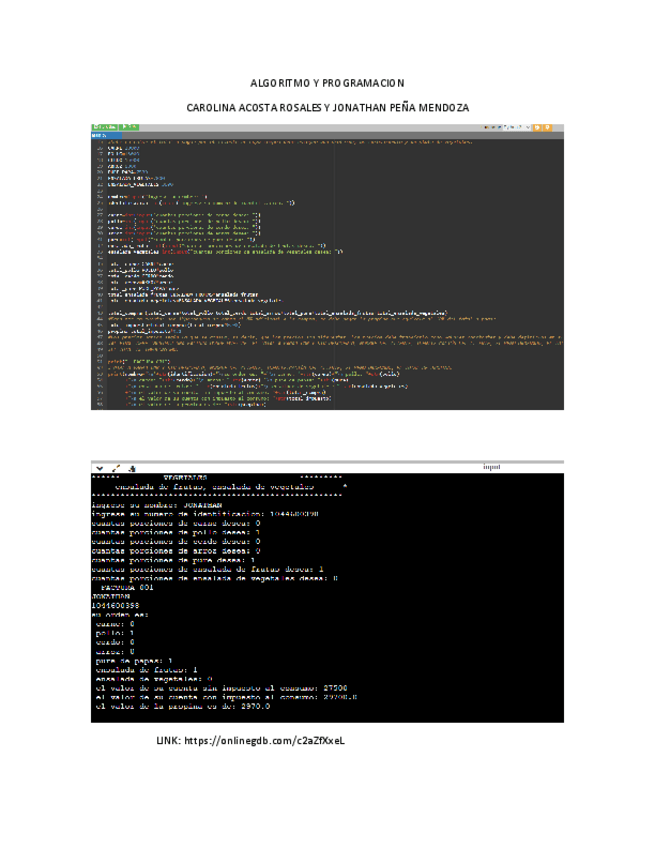Click the third console toolbar icon

[x=131, y=468]
